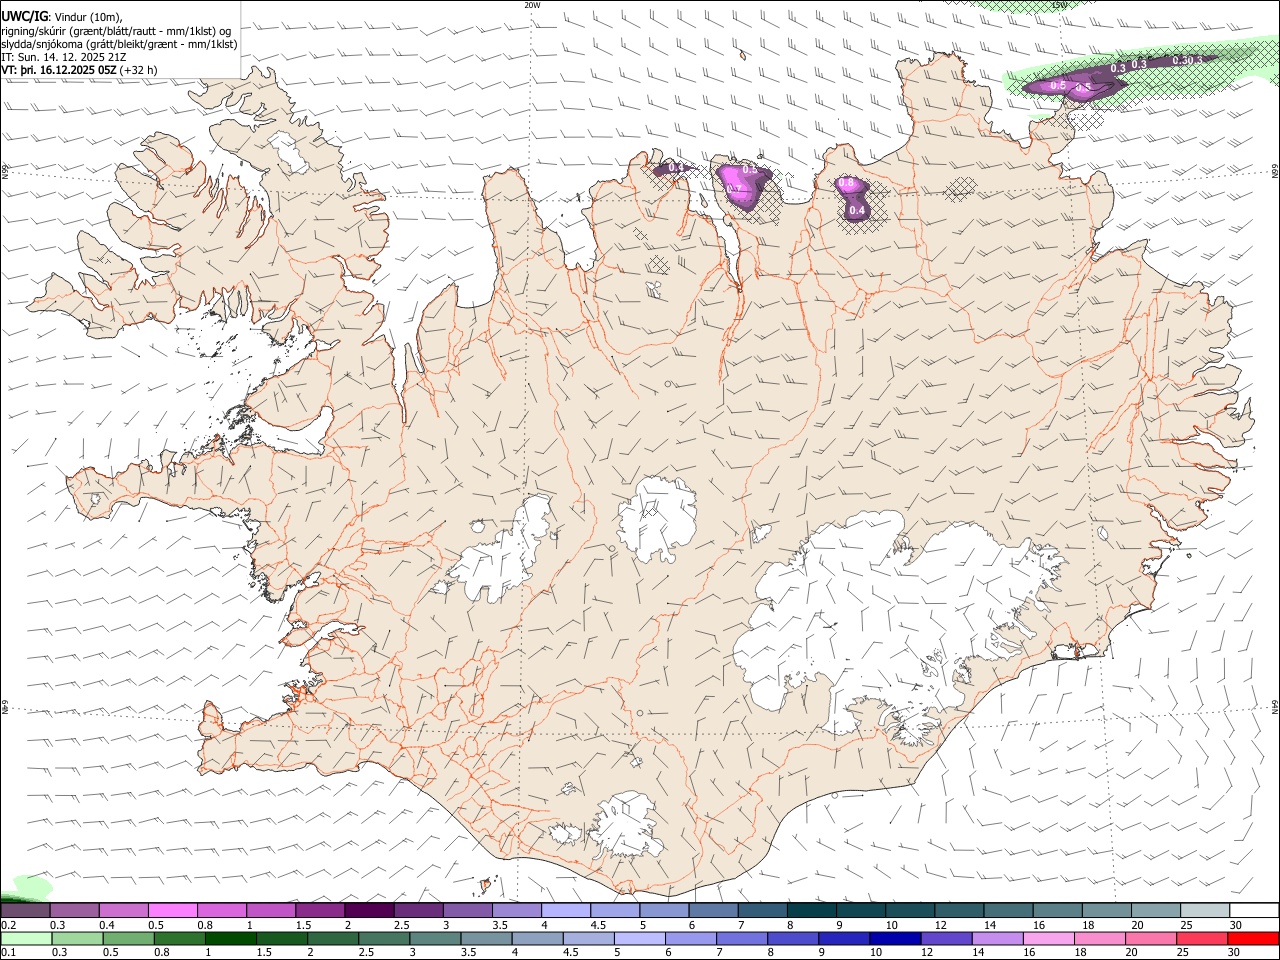Select deep blue lower swatch between 10 and 12
This screenshot has width=1280, height=960.
896,938
